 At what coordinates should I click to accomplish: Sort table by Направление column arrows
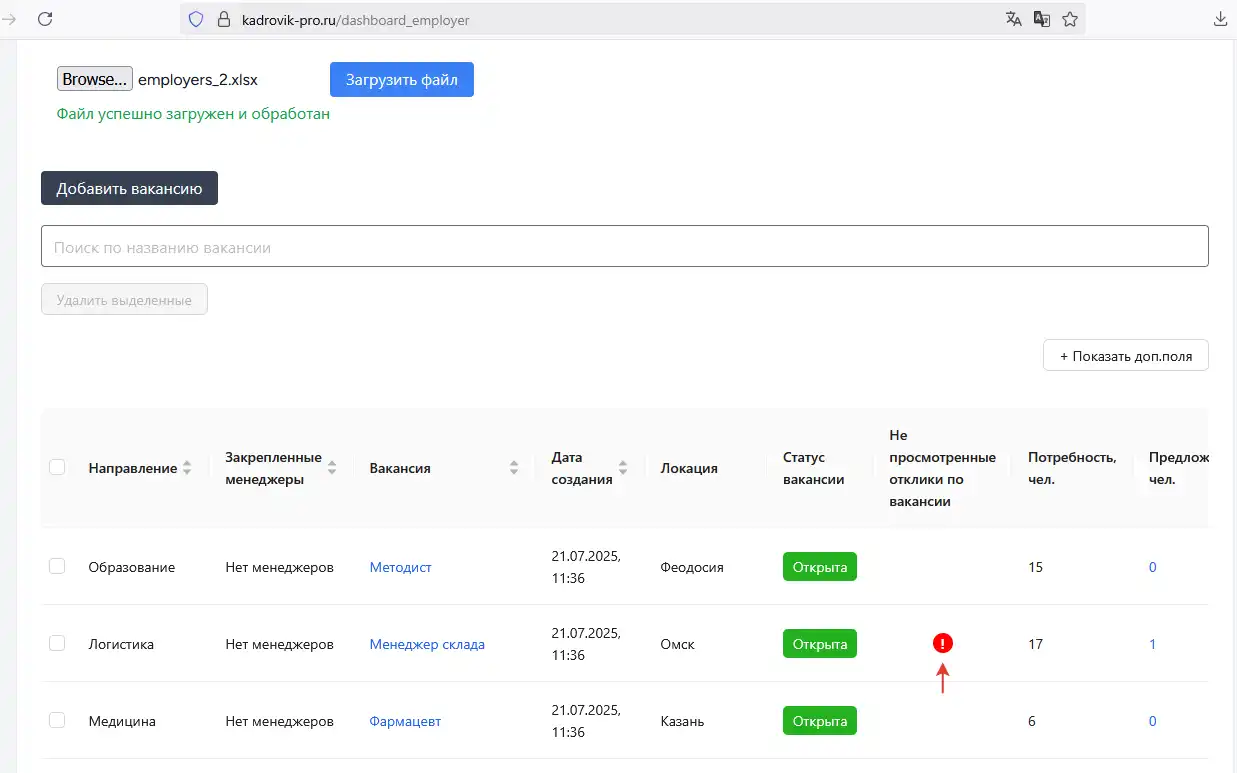(x=187, y=468)
